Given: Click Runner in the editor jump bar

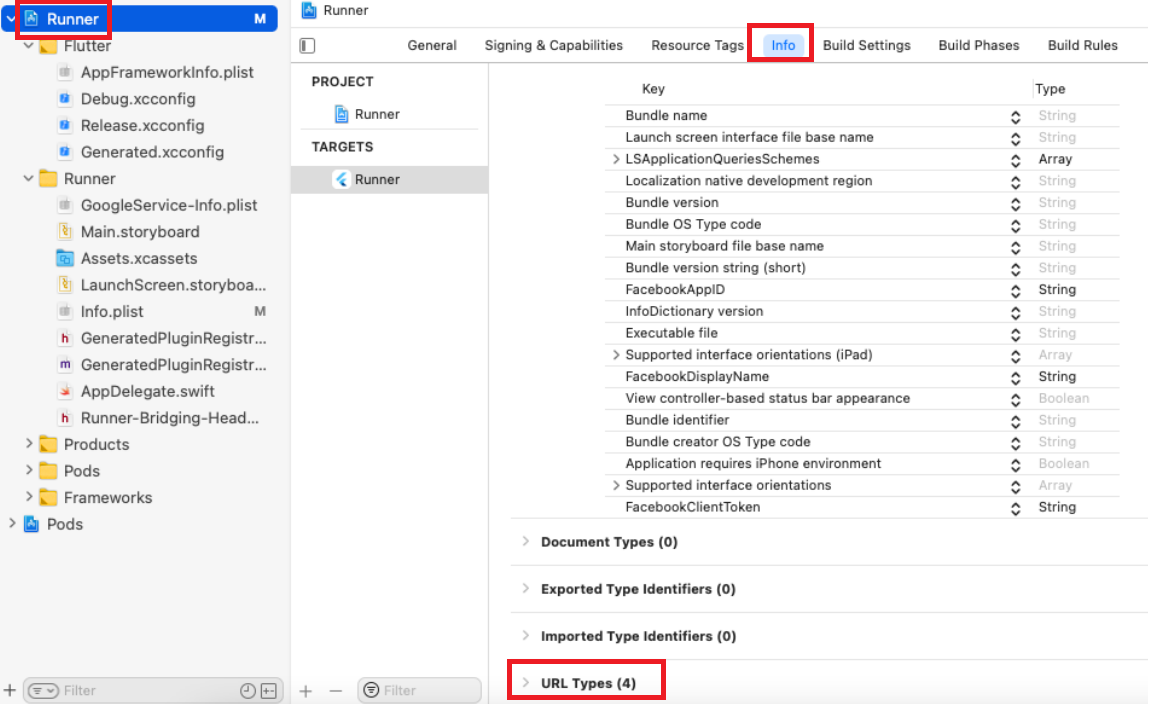Looking at the screenshot, I should (335, 10).
